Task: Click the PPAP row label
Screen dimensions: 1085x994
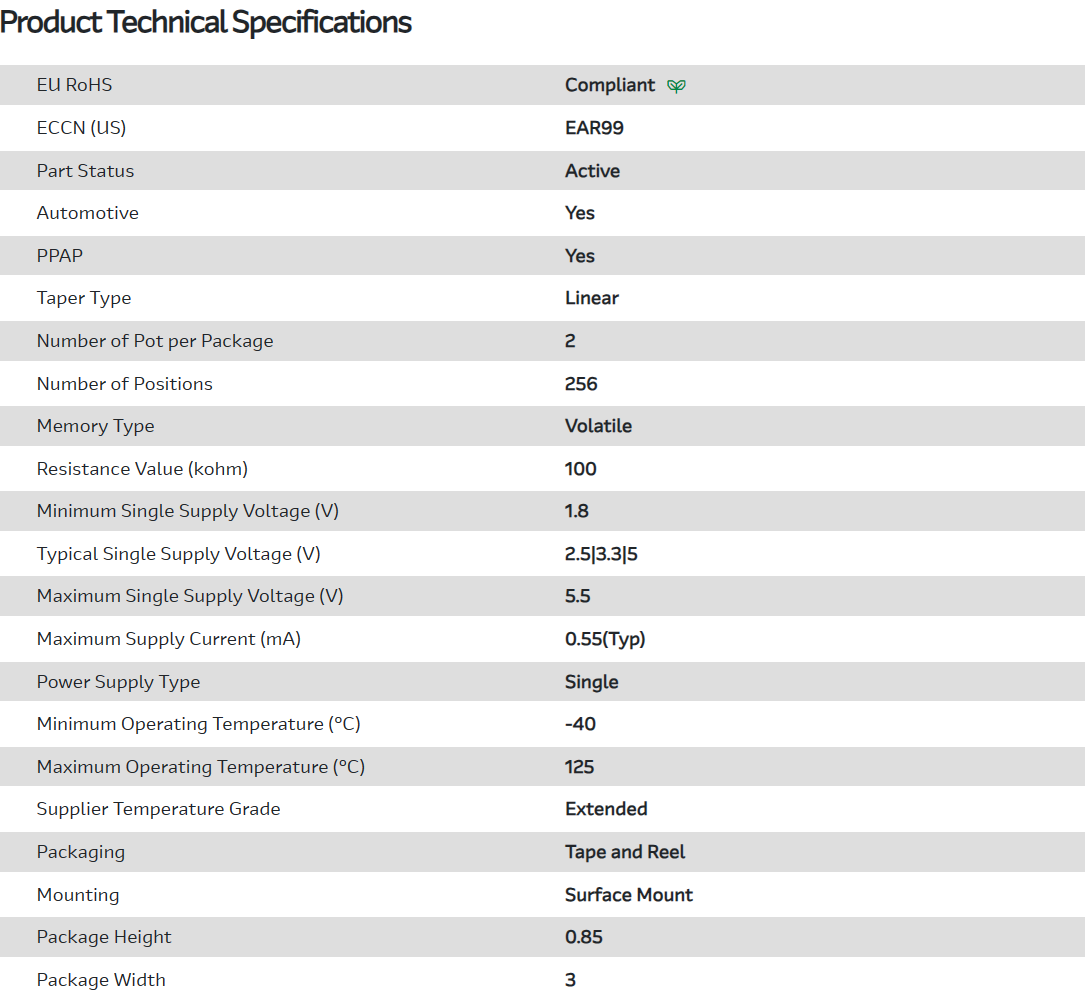Action: coord(60,256)
